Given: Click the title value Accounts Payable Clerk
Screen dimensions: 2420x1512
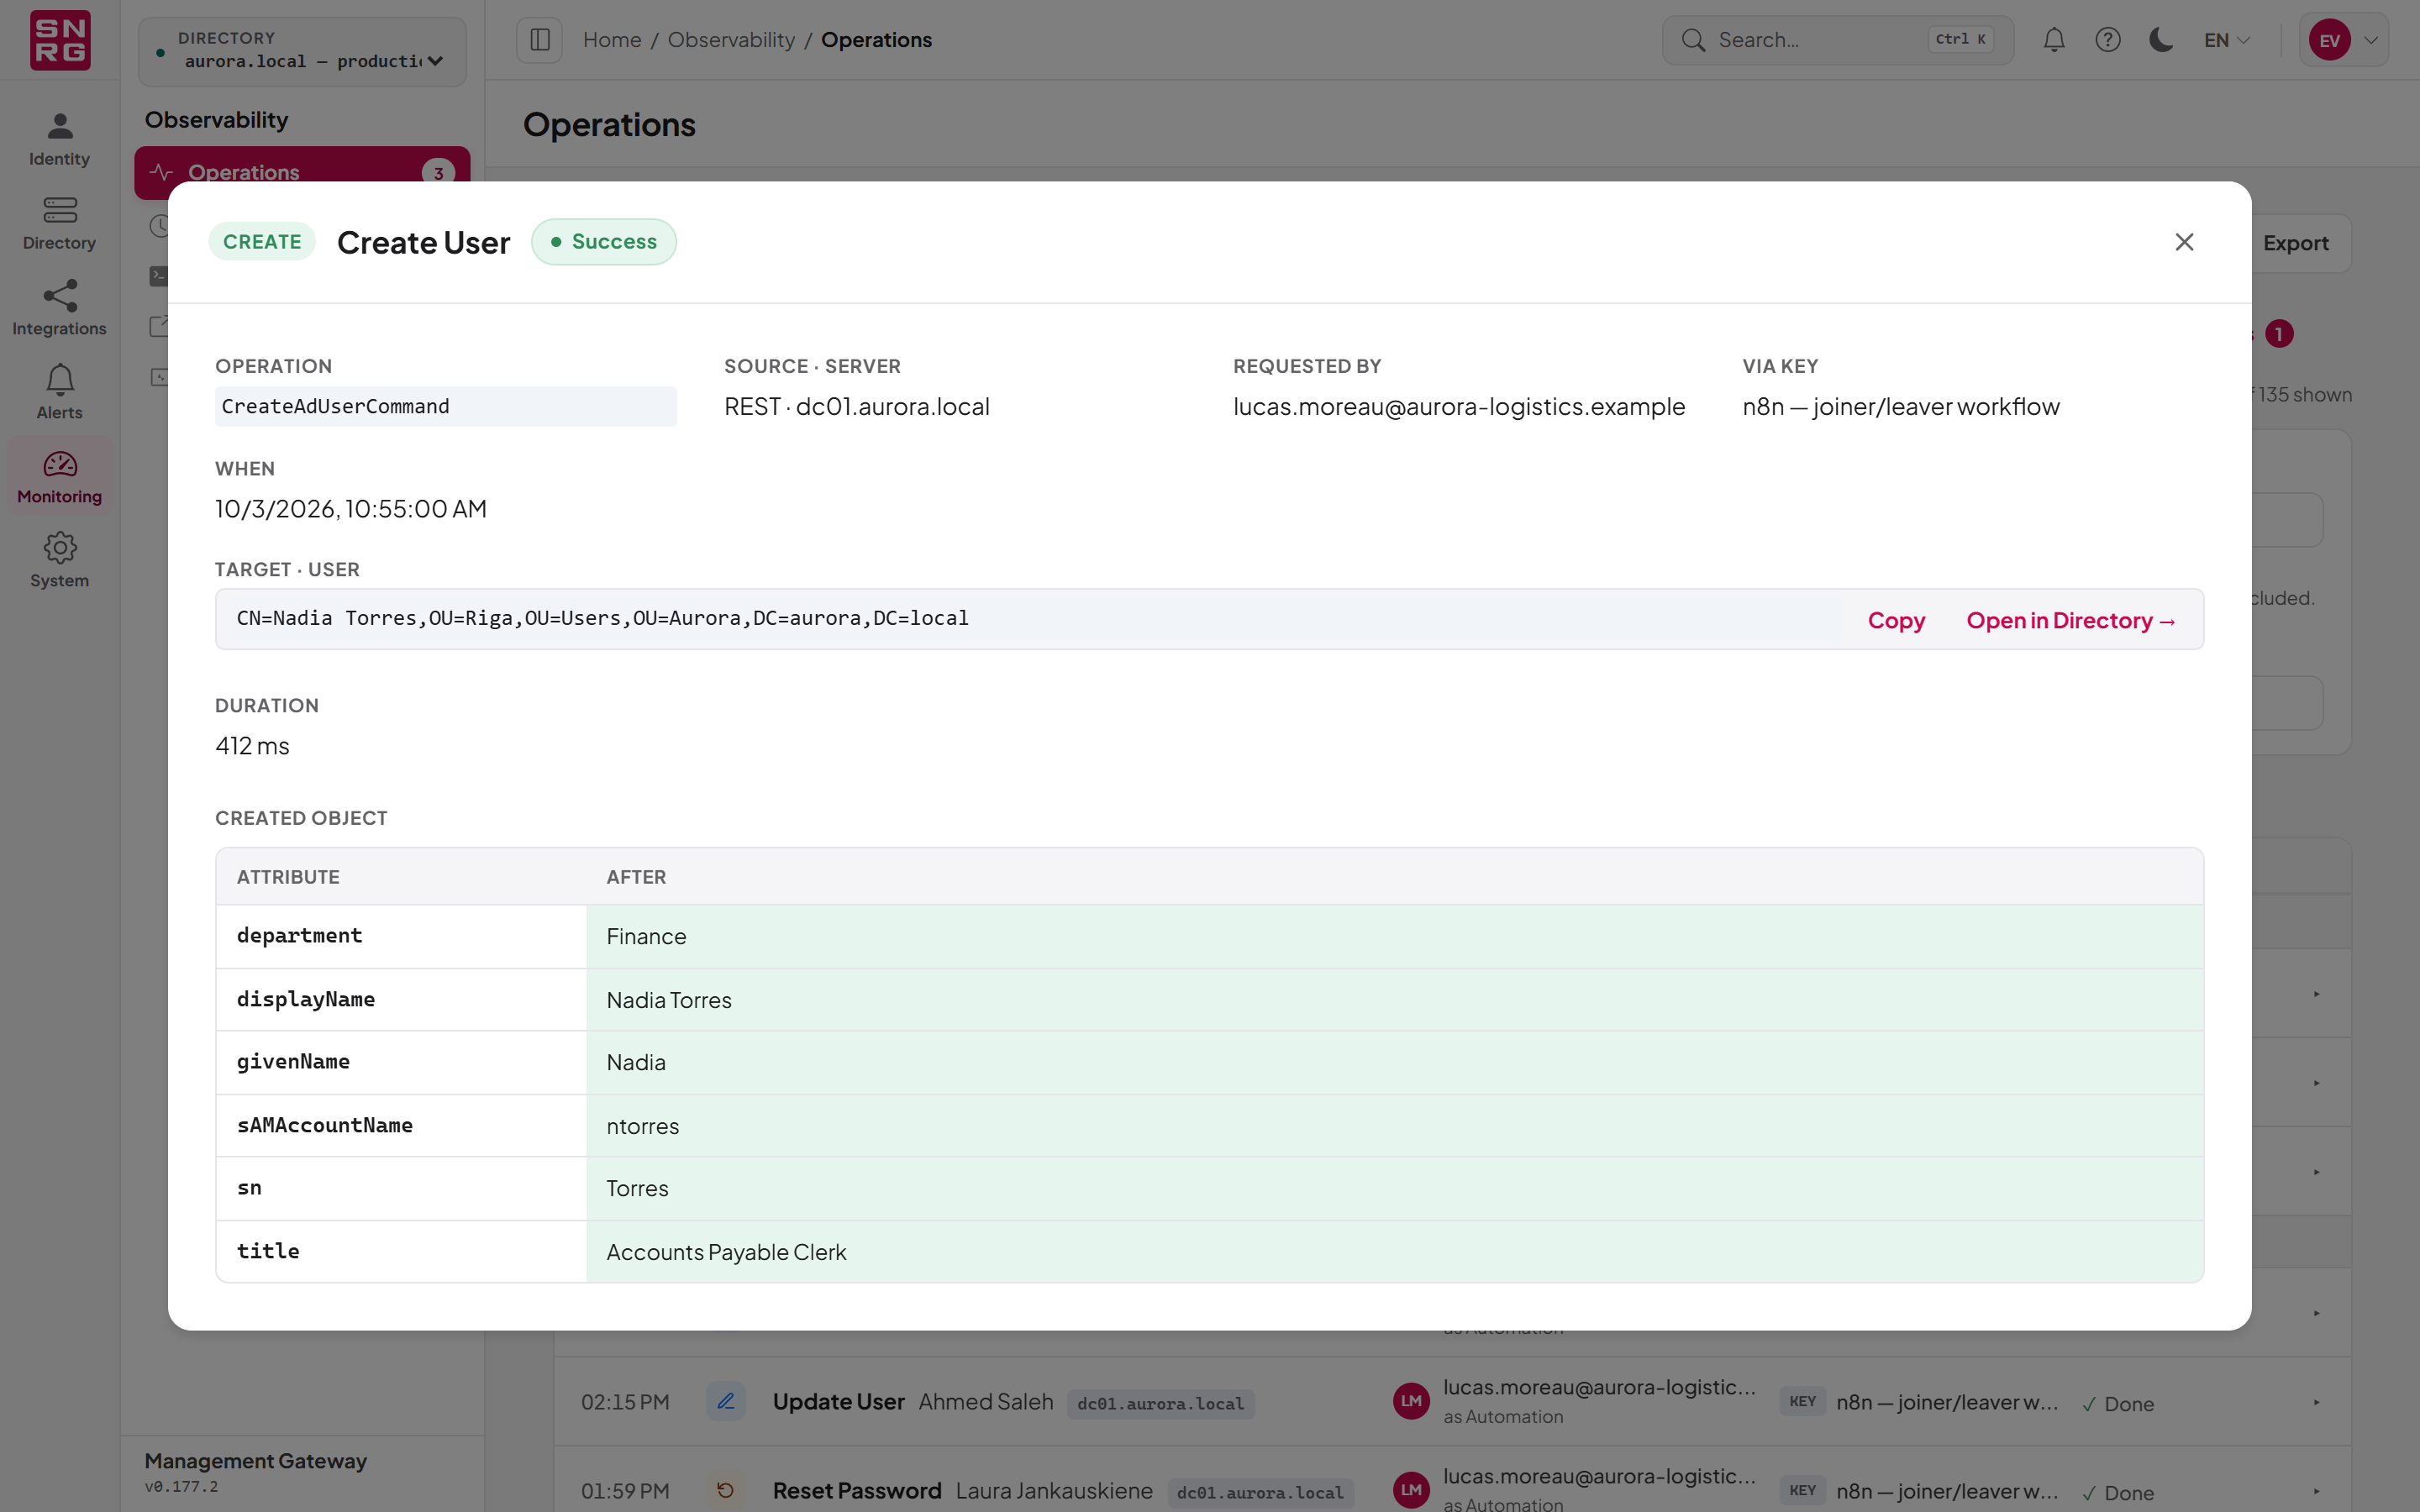Looking at the screenshot, I should click(726, 1252).
